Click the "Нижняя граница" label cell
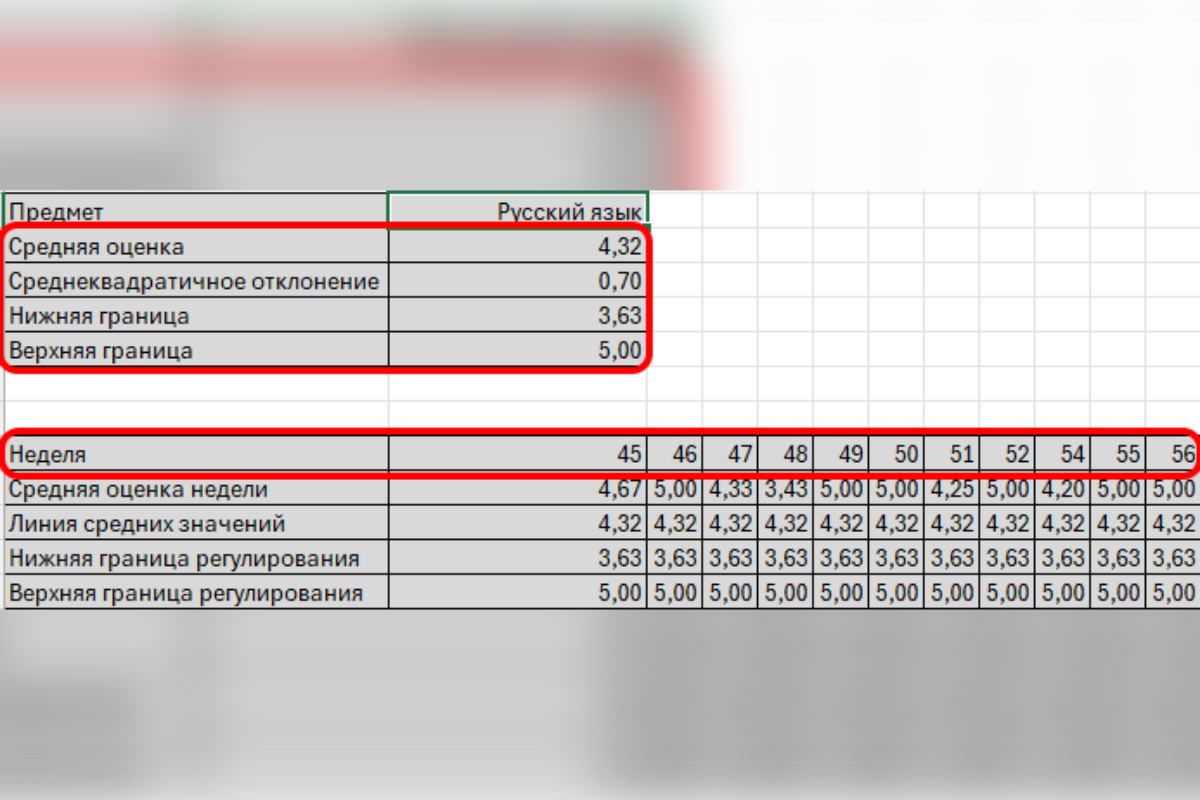This screenshot has width=1200, height=800. 195,316
